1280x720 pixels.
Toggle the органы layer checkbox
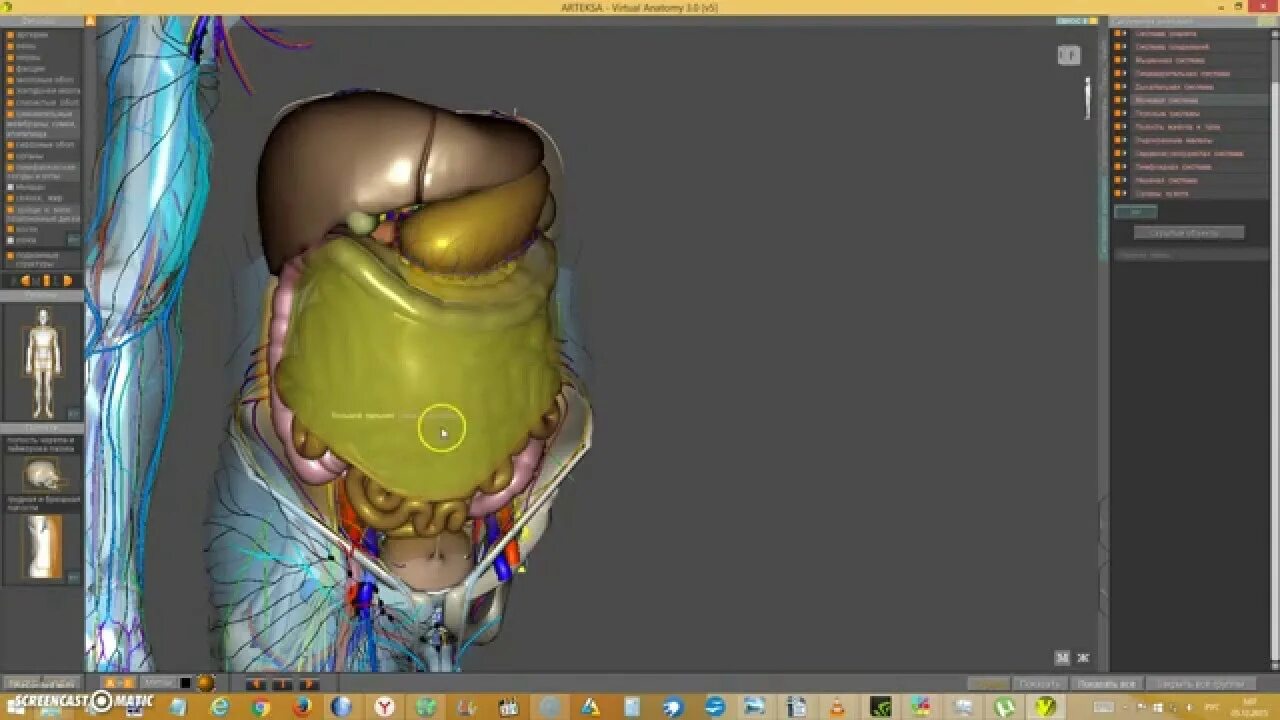(x=10, y=156)
